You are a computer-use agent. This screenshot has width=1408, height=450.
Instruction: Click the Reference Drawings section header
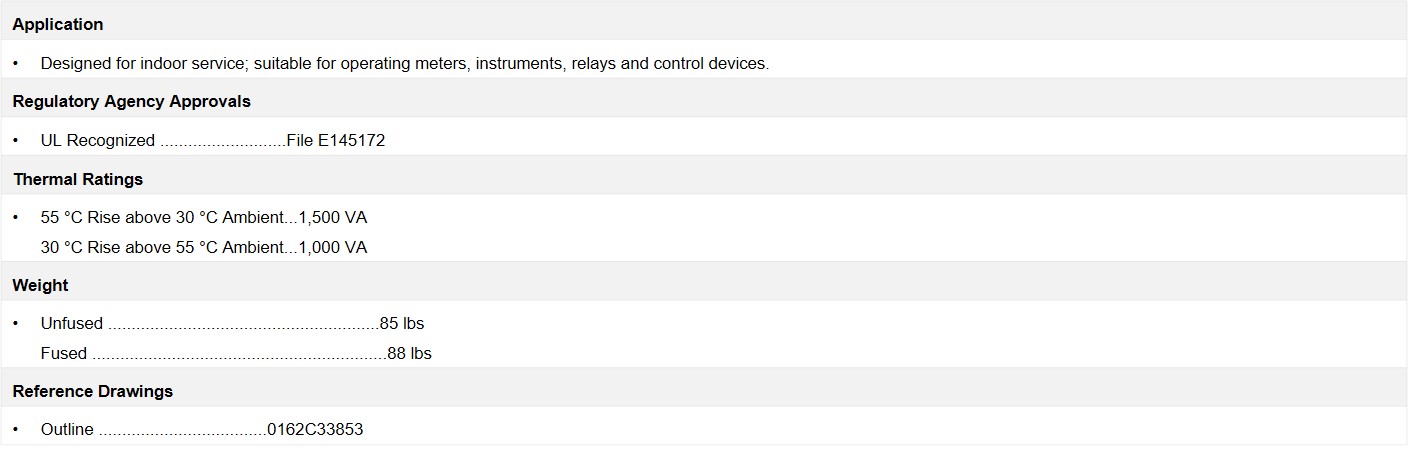click(93, 391)
